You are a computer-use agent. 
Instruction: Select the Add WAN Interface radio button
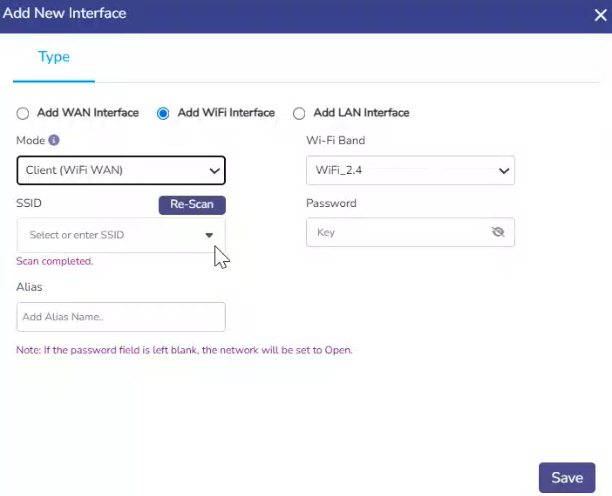(x=23, y=114)
